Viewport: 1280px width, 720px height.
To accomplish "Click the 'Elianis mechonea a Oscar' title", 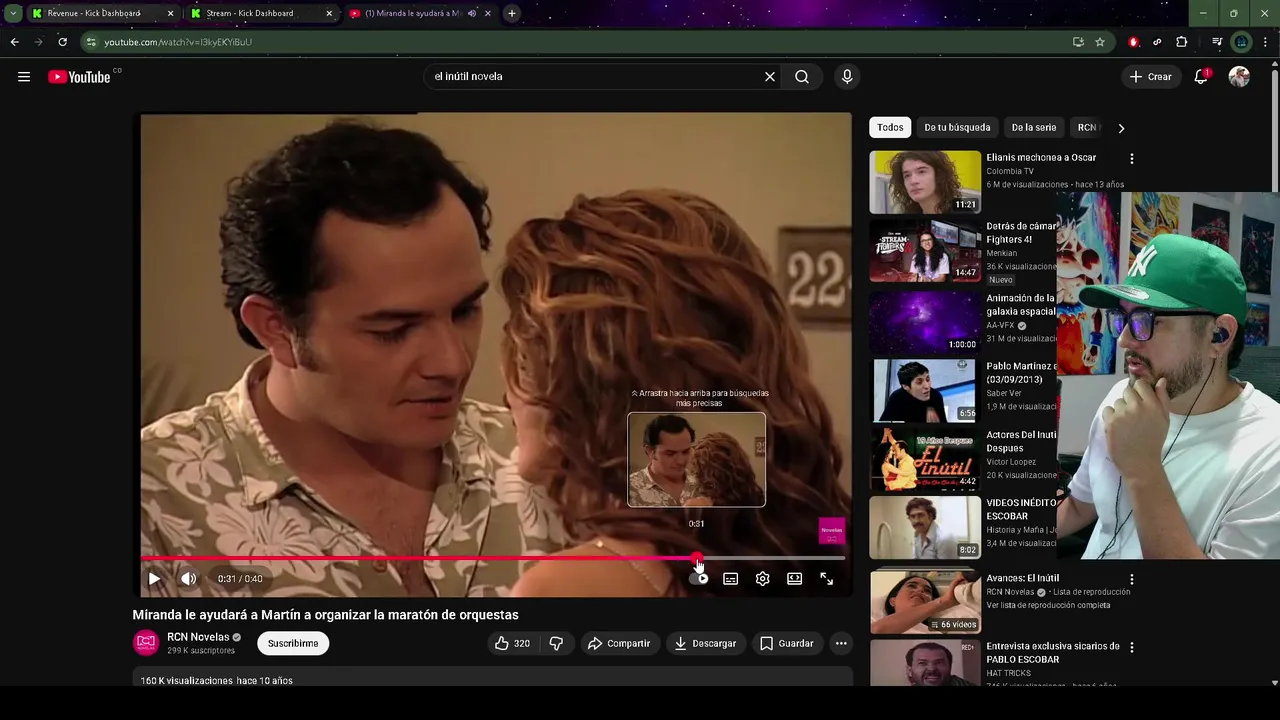I will [x=1041, y=158].
